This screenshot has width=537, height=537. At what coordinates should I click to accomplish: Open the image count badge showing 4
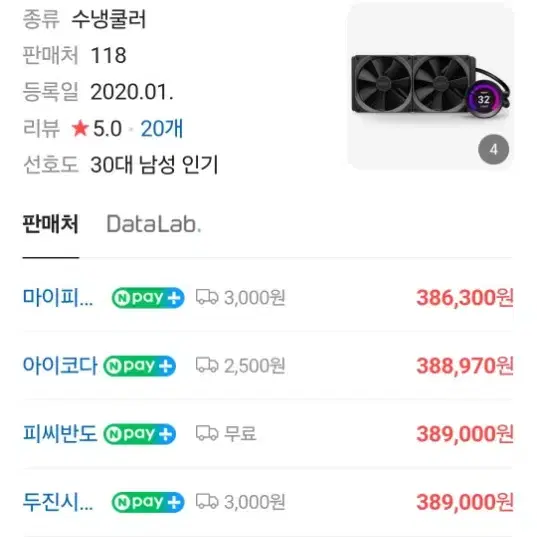tap(493, 150)
